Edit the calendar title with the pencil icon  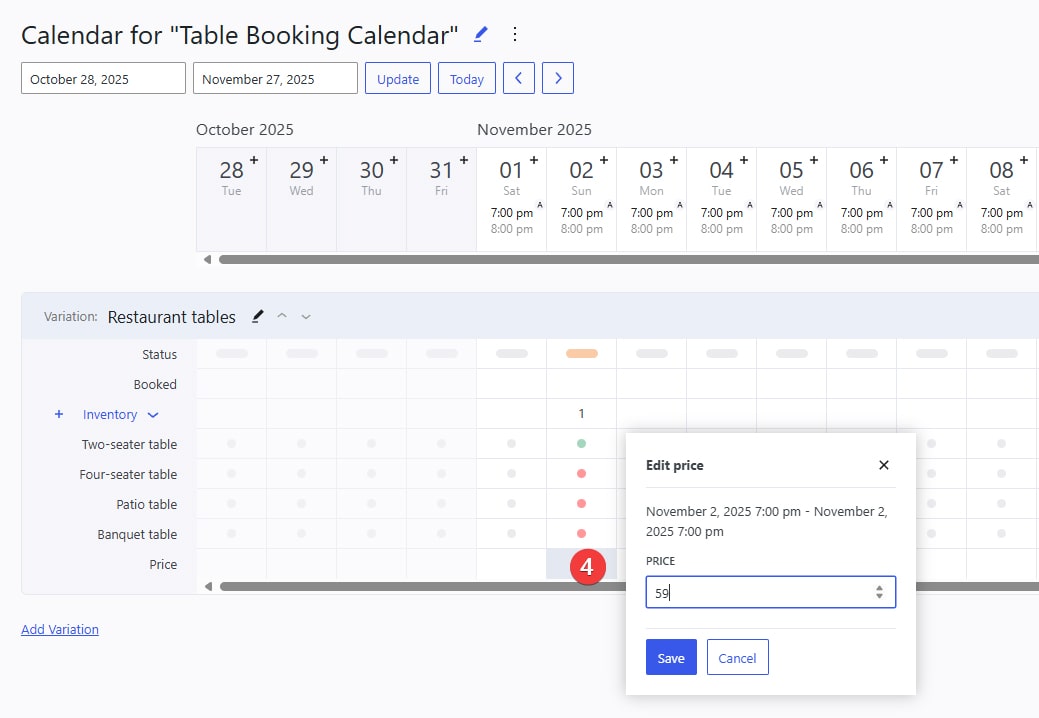coord(479,33)
